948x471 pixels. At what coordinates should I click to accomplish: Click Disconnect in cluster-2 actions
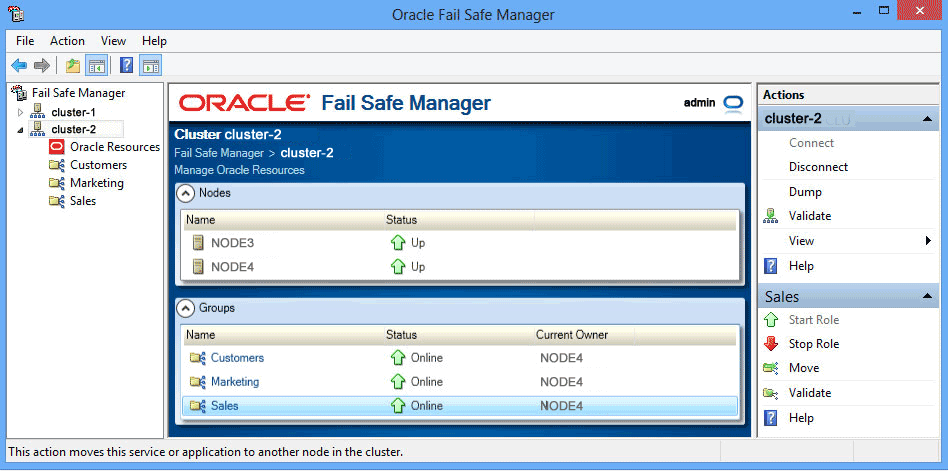pos(818,167)
